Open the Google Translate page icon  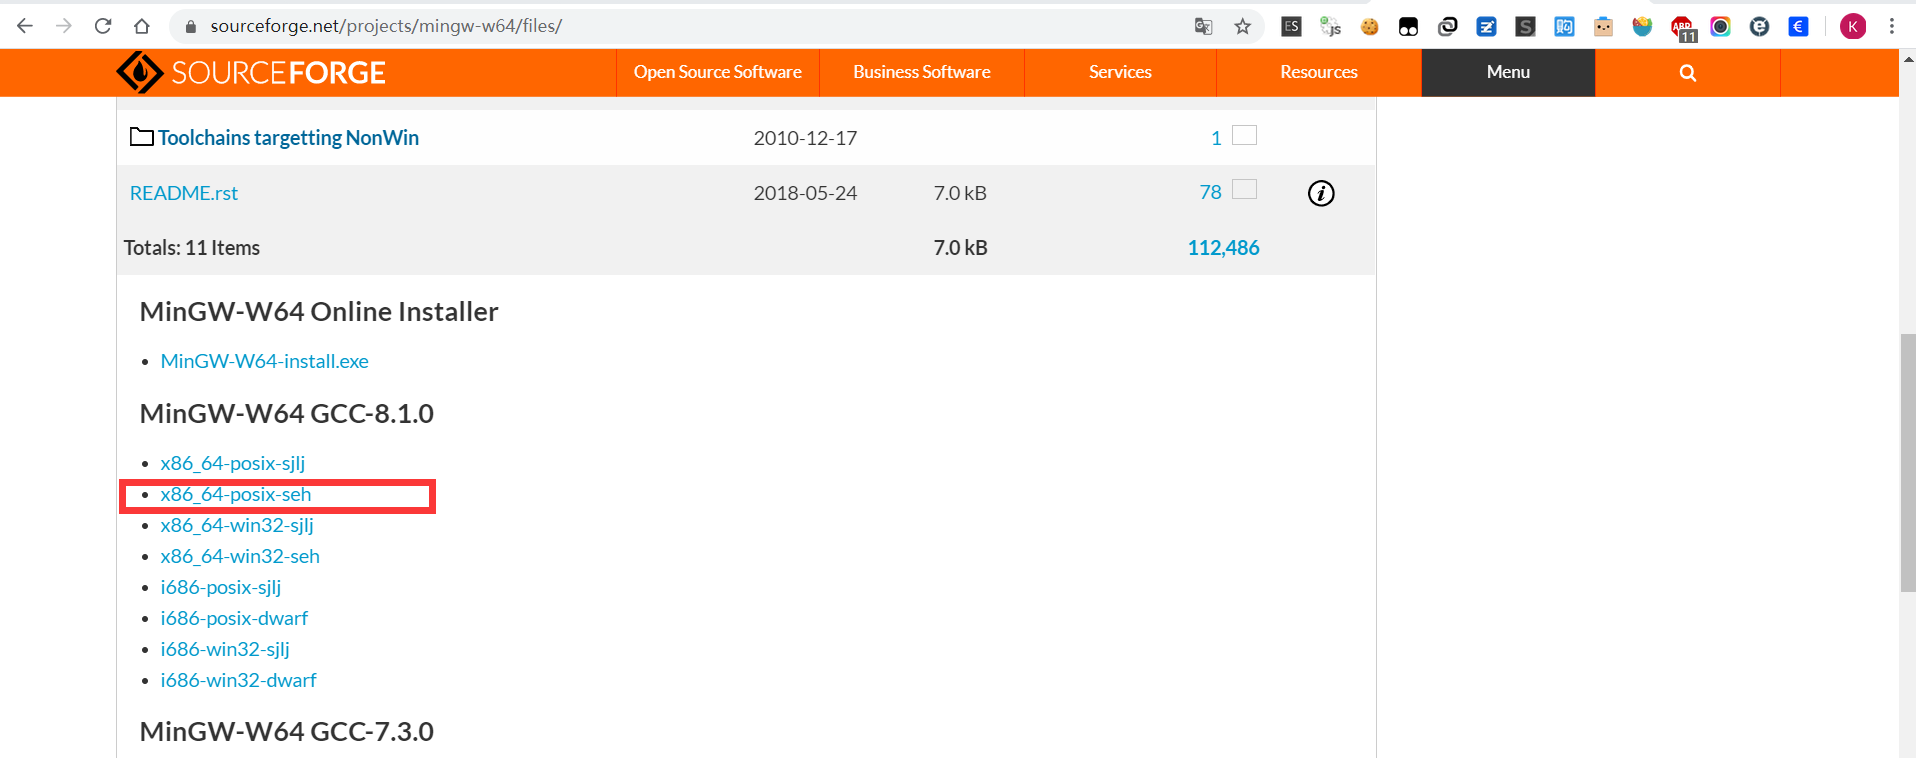tap(1203, 27)
